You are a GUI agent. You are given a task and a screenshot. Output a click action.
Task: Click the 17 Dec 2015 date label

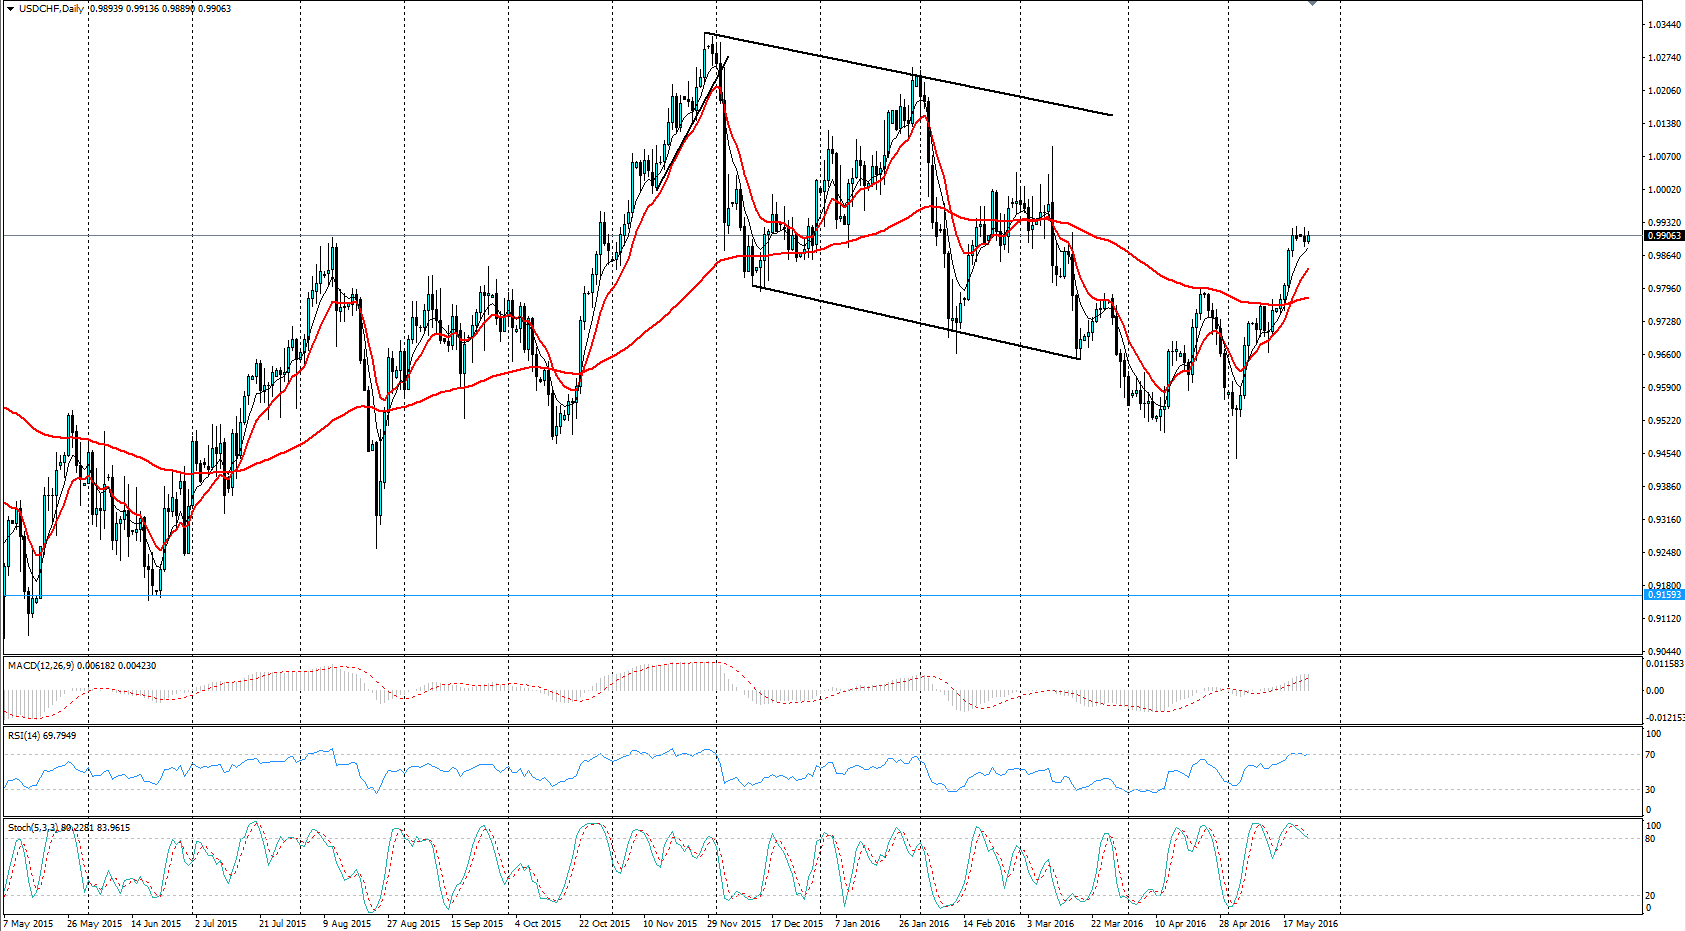point(797,923)
